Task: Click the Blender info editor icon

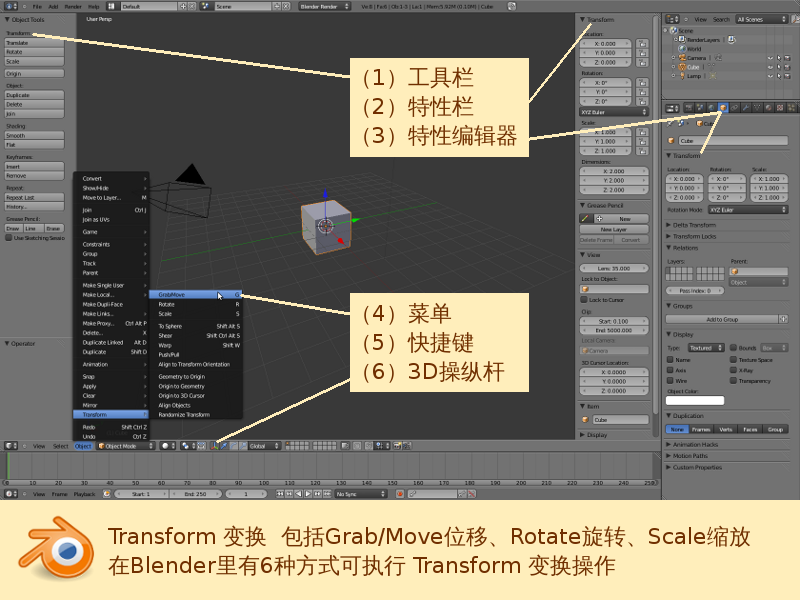Action: (x=11, y=6)
